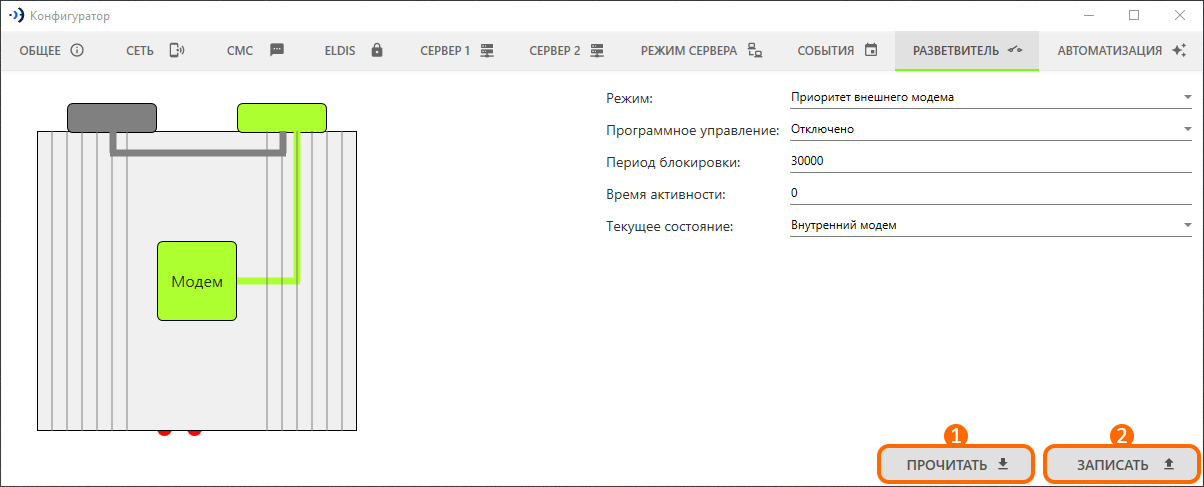Click the calendar icon beside СОБЫТИЯ

(x=870, y=50)
